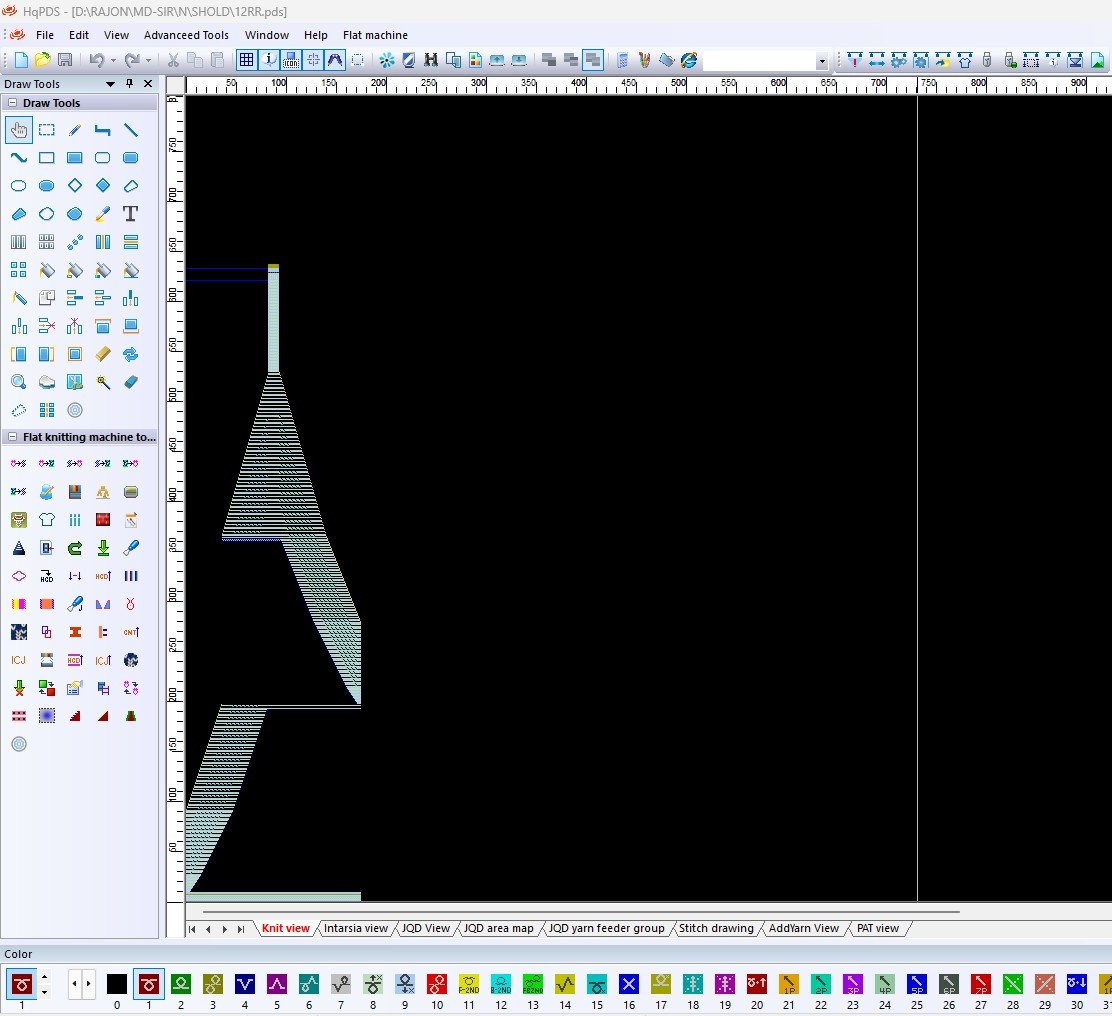Select the dashed rectangle selection tool

[46, 130]
